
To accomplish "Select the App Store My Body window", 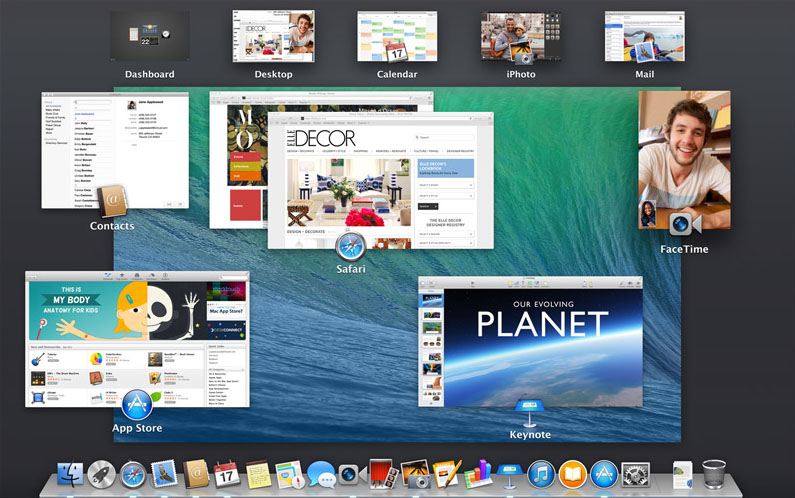I will [137, 339].
